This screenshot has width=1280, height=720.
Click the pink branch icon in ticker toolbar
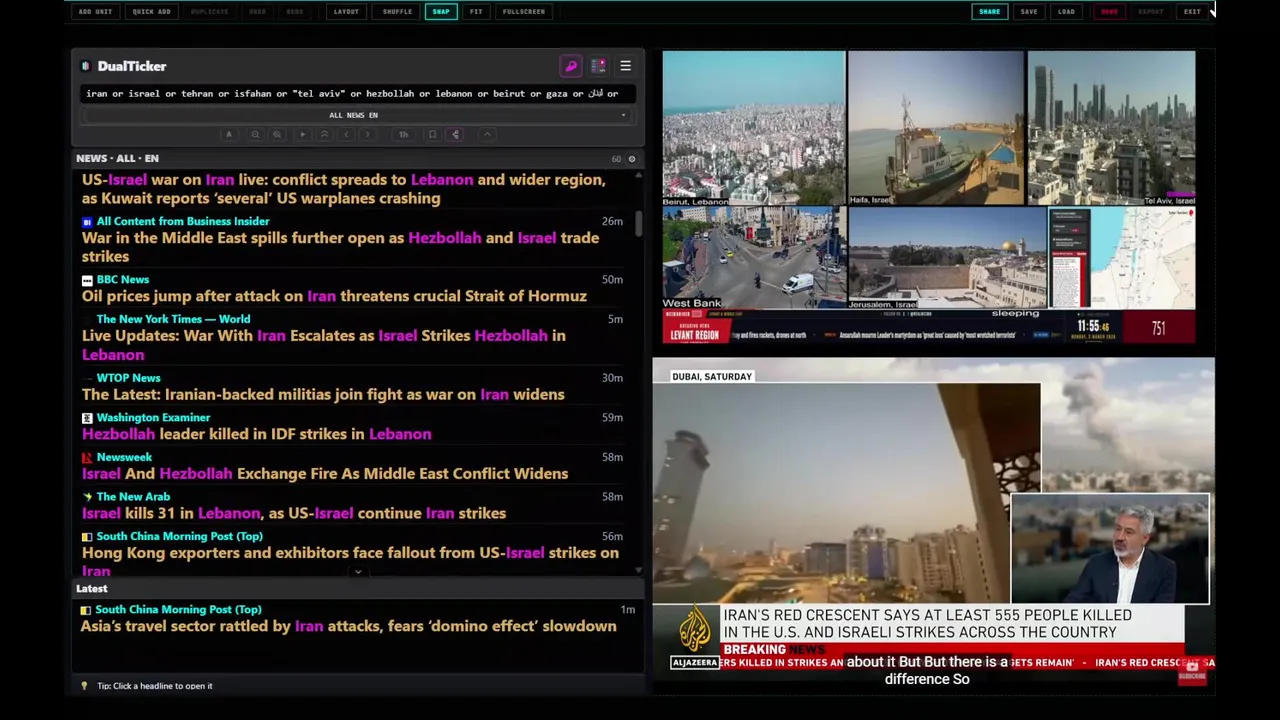[x=455, y=134]
